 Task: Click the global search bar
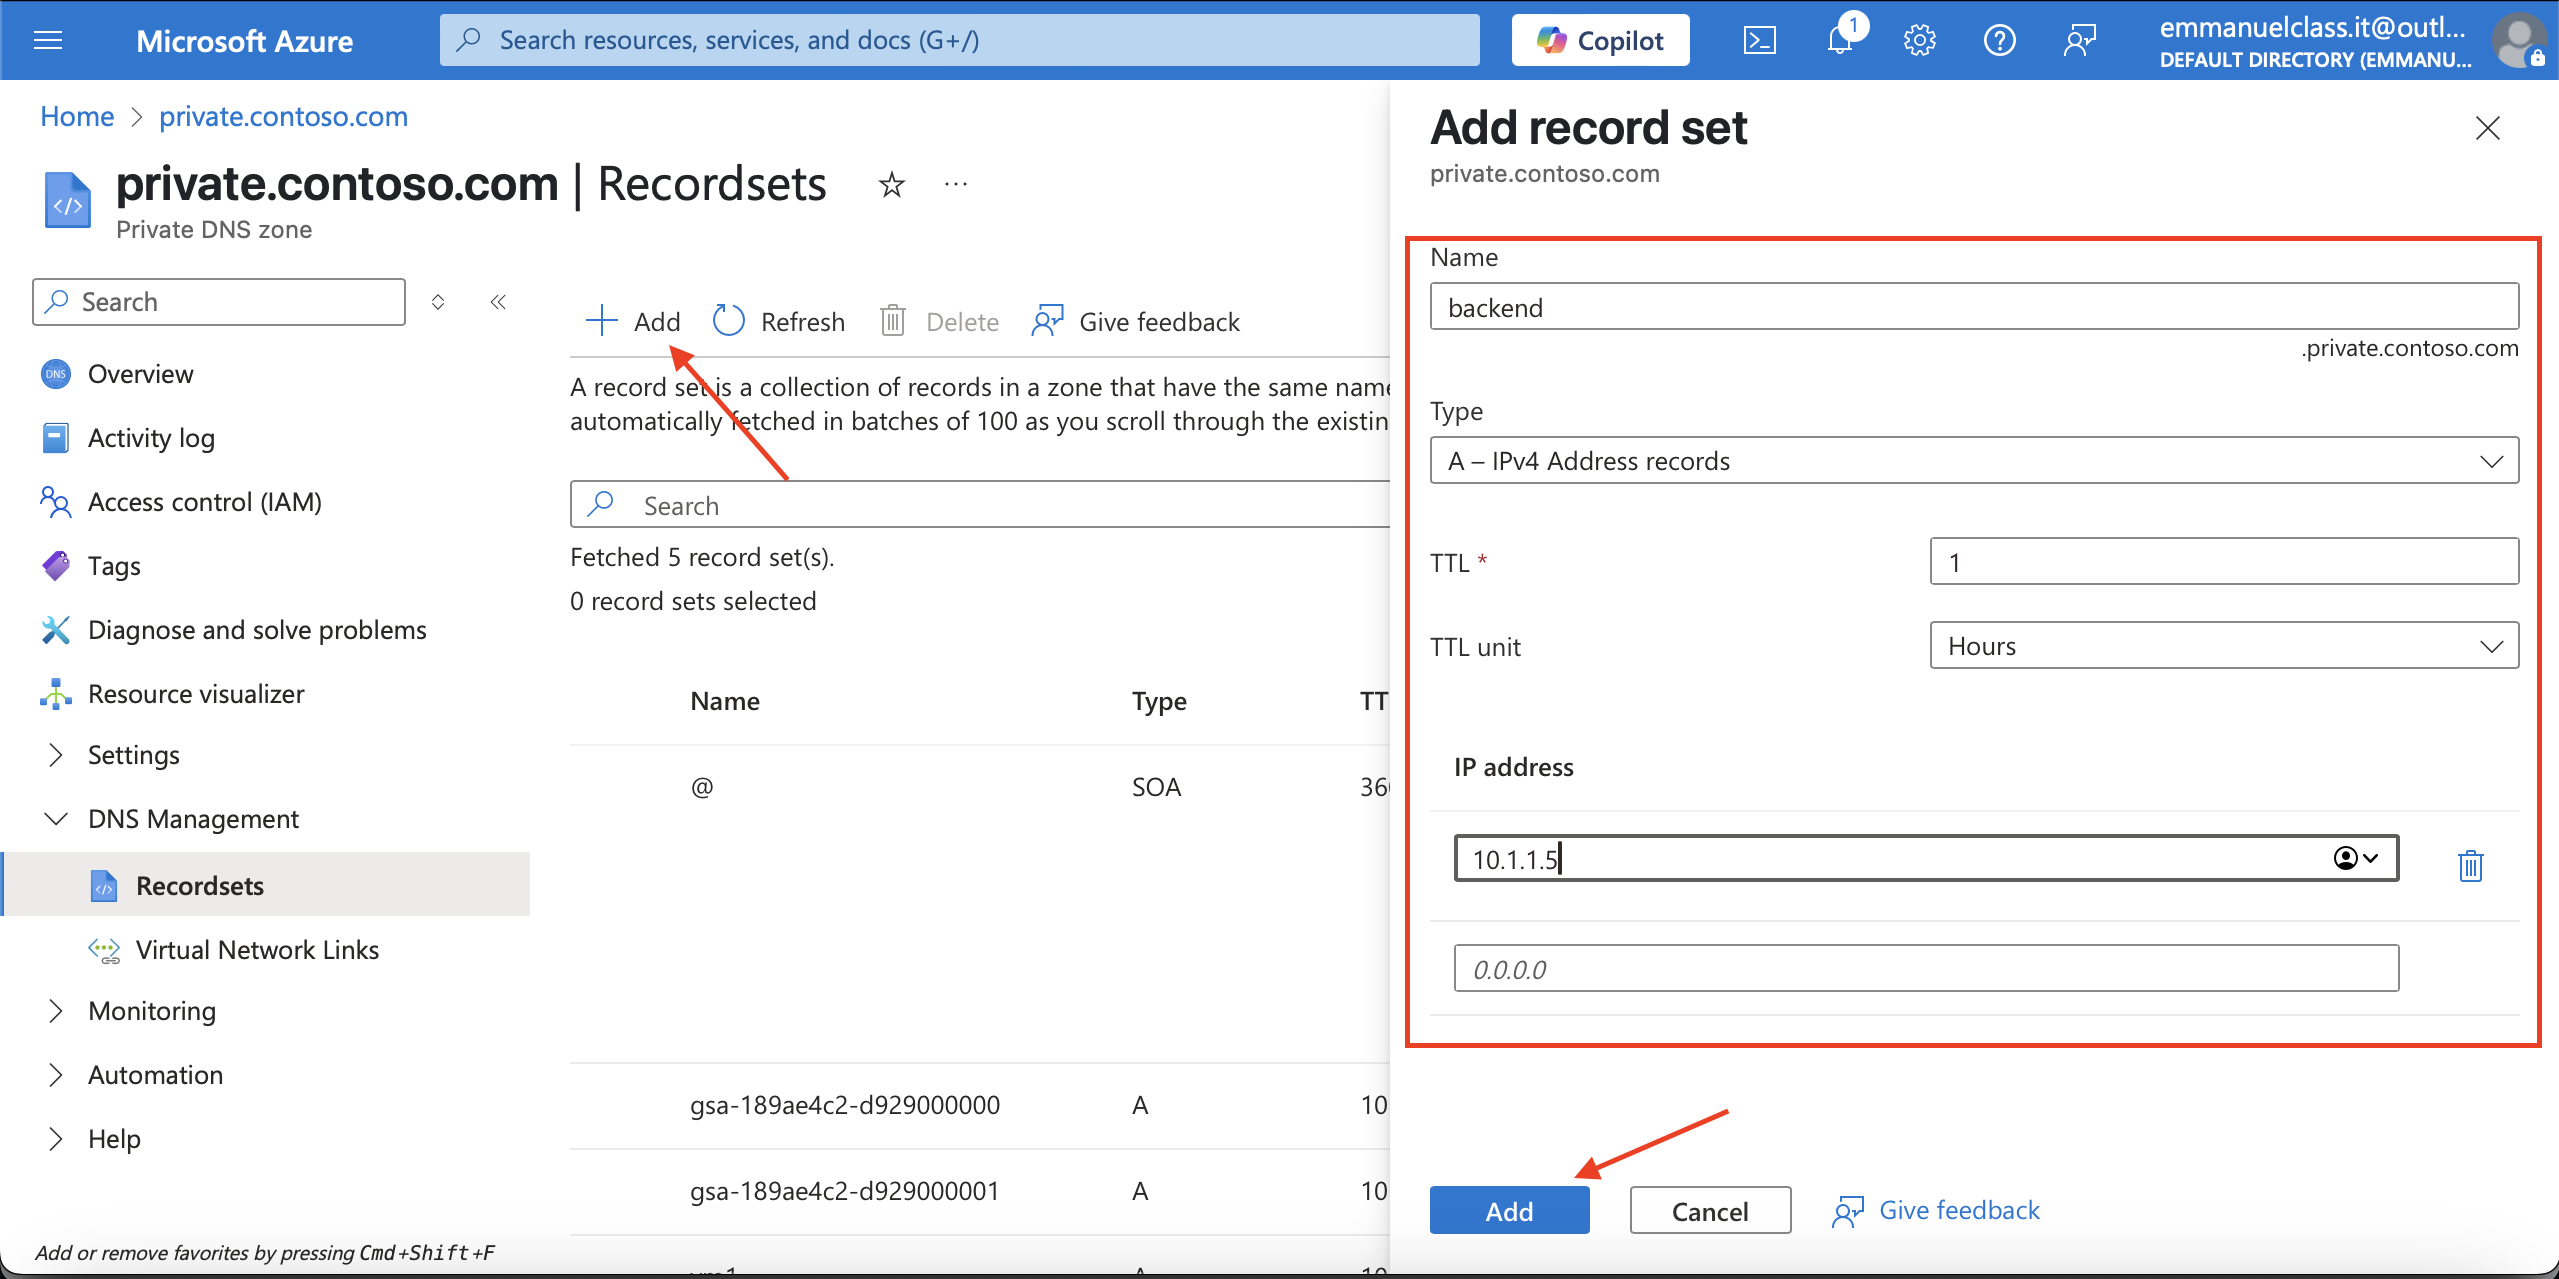(x=960, y=40)
